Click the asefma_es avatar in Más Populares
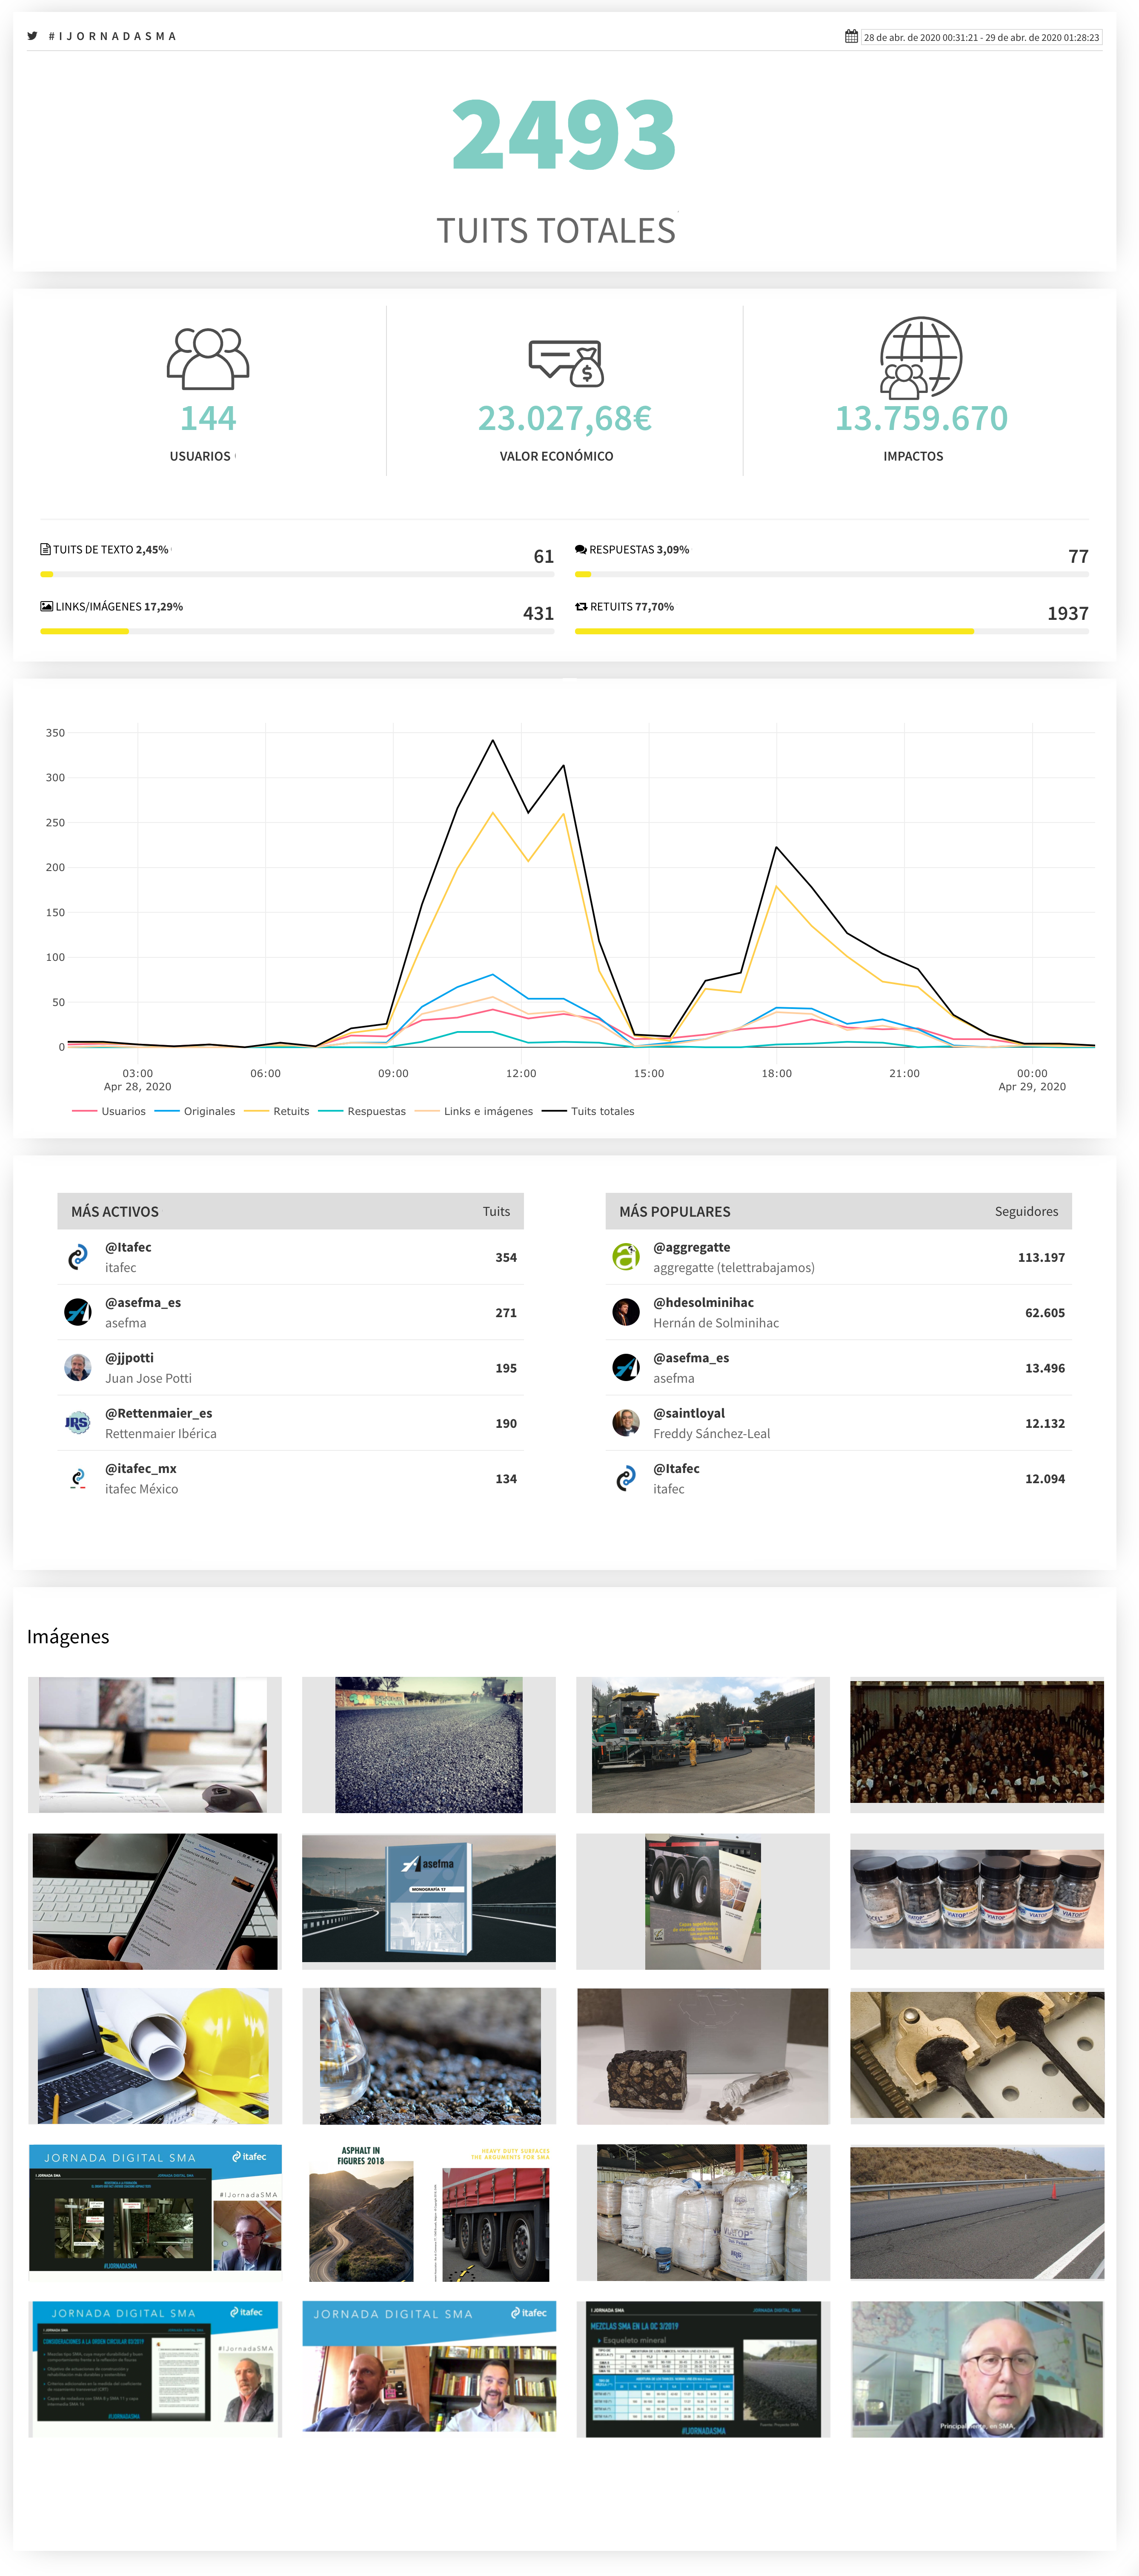The image size is (1139, 2576). pyautogui.click(x=626, y=1367)
